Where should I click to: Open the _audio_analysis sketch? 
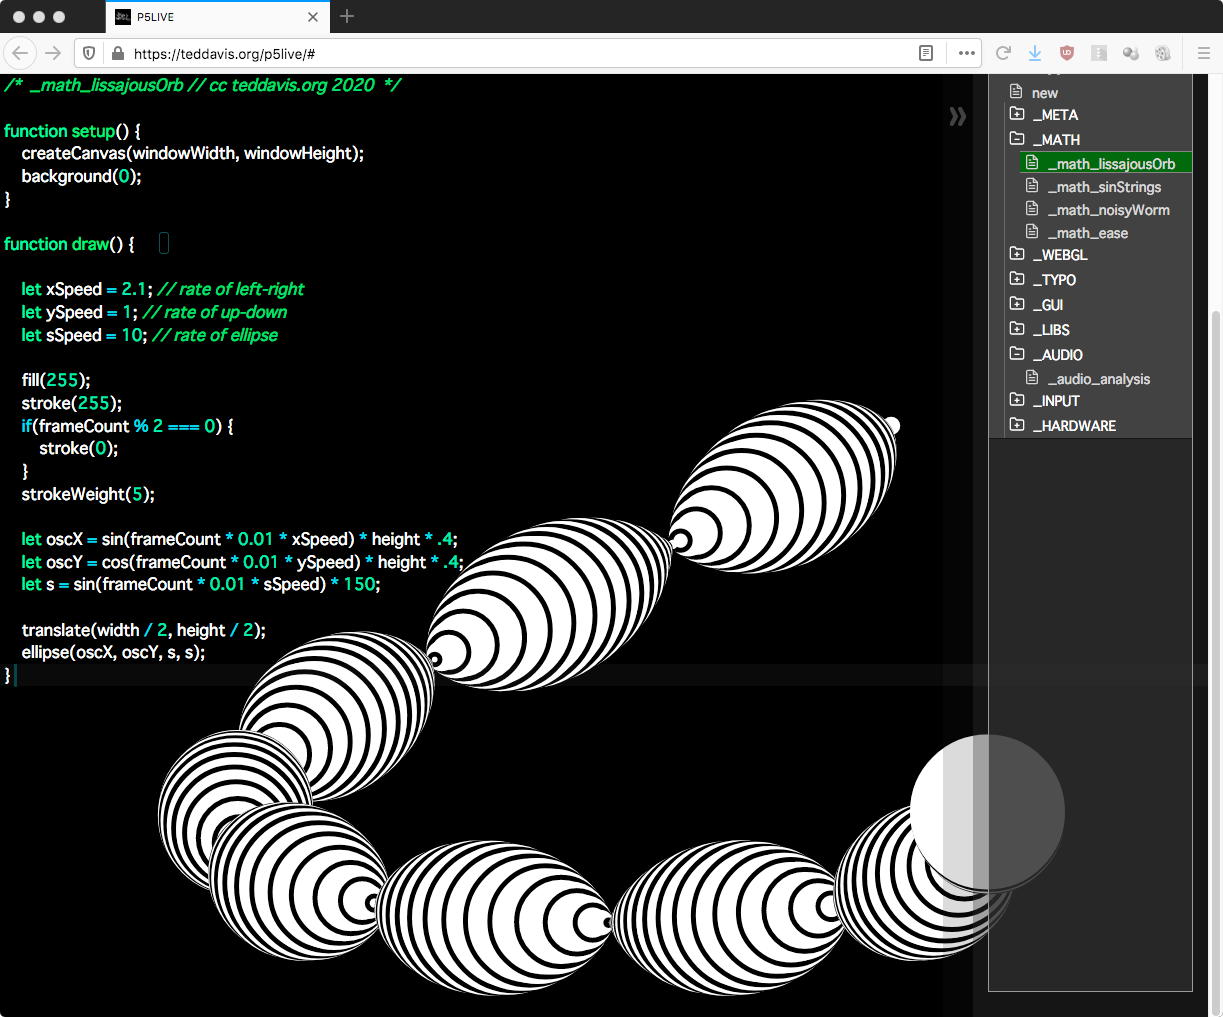point(1098,379)
